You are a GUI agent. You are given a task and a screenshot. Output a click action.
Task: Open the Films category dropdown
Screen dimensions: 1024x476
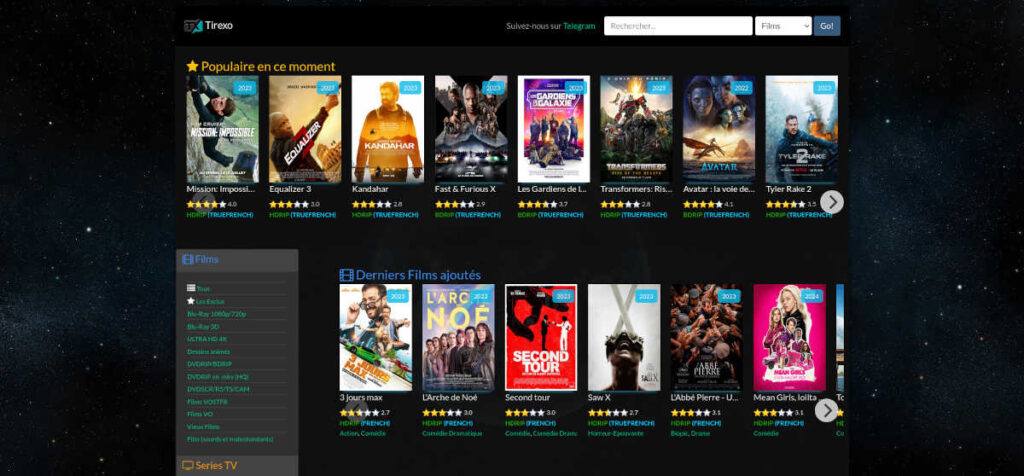coord(783,26)
